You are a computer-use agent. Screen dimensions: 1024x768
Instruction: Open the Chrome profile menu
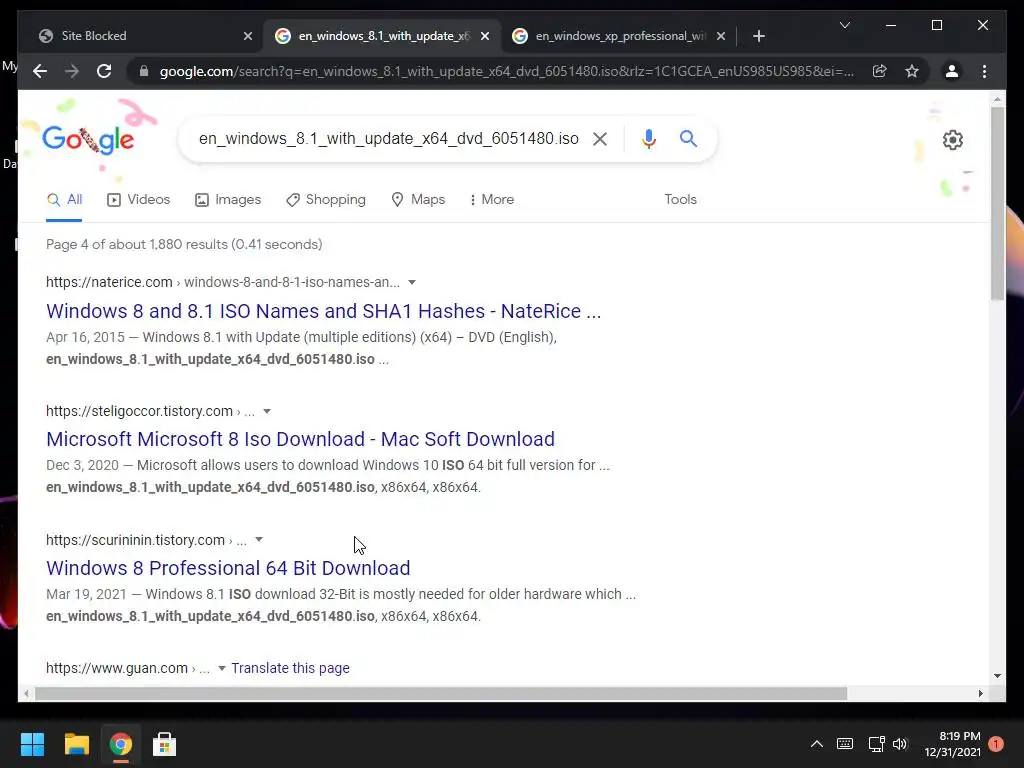click(x=952, y=71)
